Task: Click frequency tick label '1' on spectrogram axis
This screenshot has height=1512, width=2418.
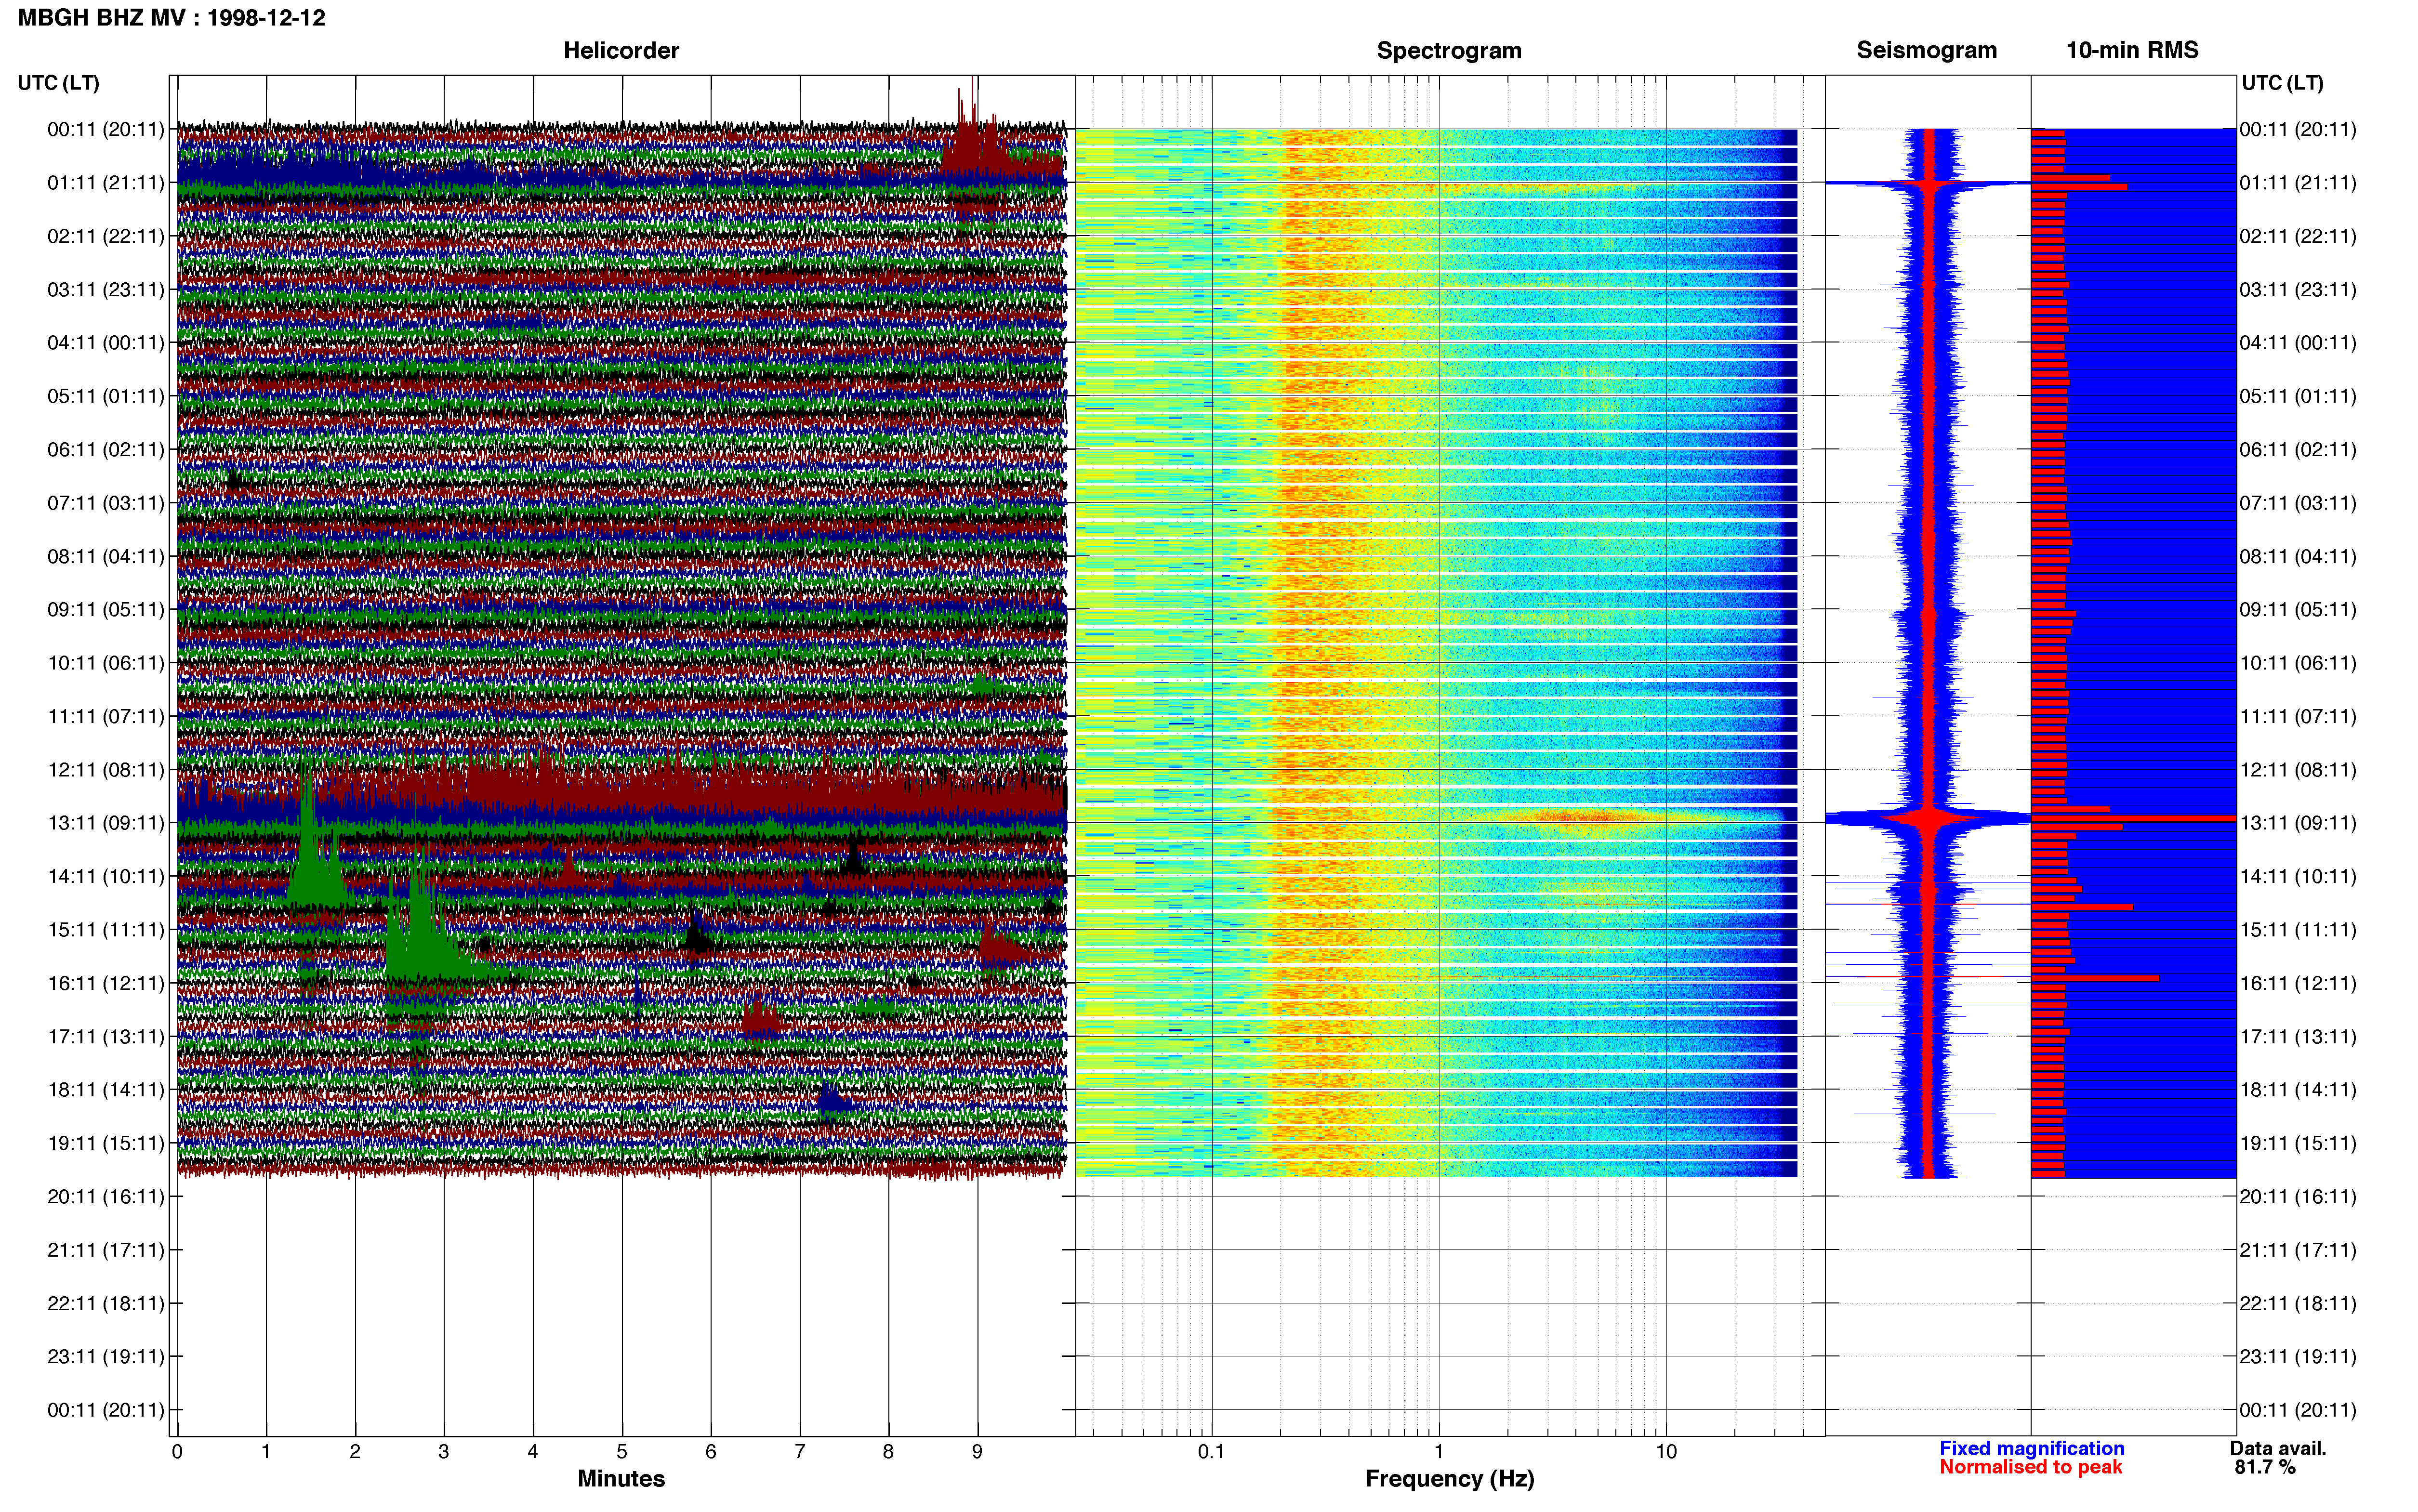Action: 1439,1452
